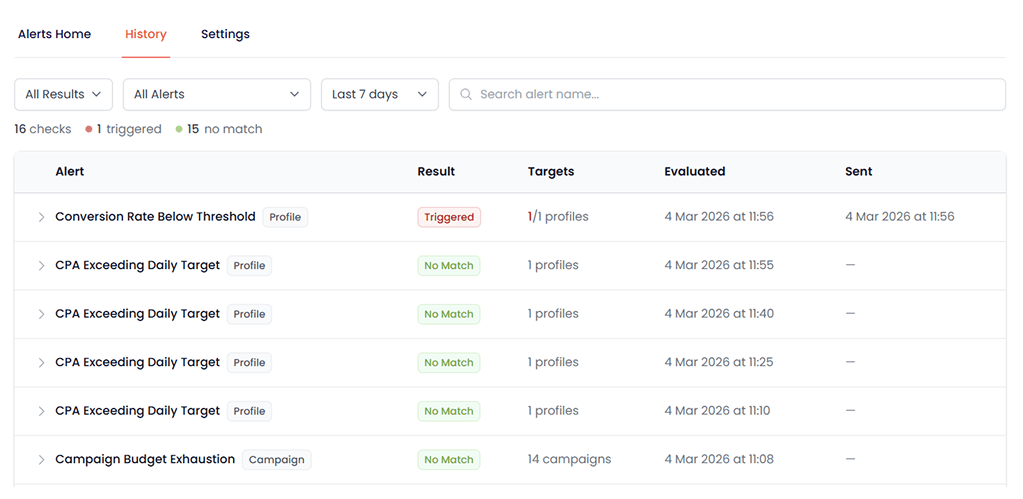Click the Evaluated column header
1023x499 pixels.
click(694, 171)
